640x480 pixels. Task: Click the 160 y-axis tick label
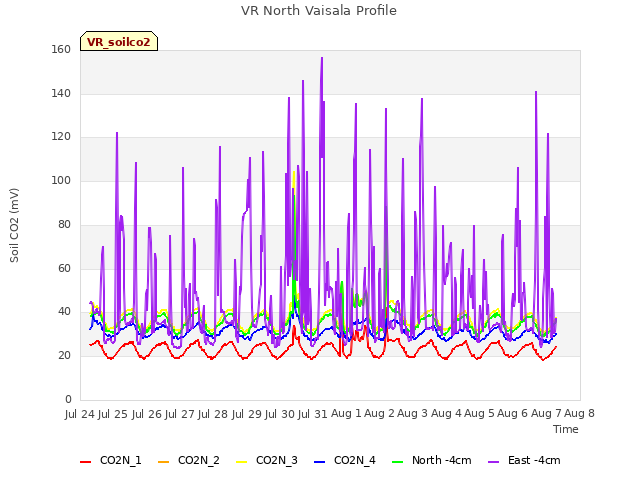61,49
